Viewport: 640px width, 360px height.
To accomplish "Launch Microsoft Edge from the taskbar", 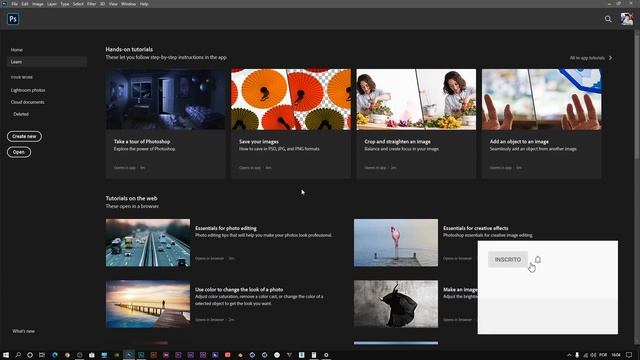I will (55, 355).
